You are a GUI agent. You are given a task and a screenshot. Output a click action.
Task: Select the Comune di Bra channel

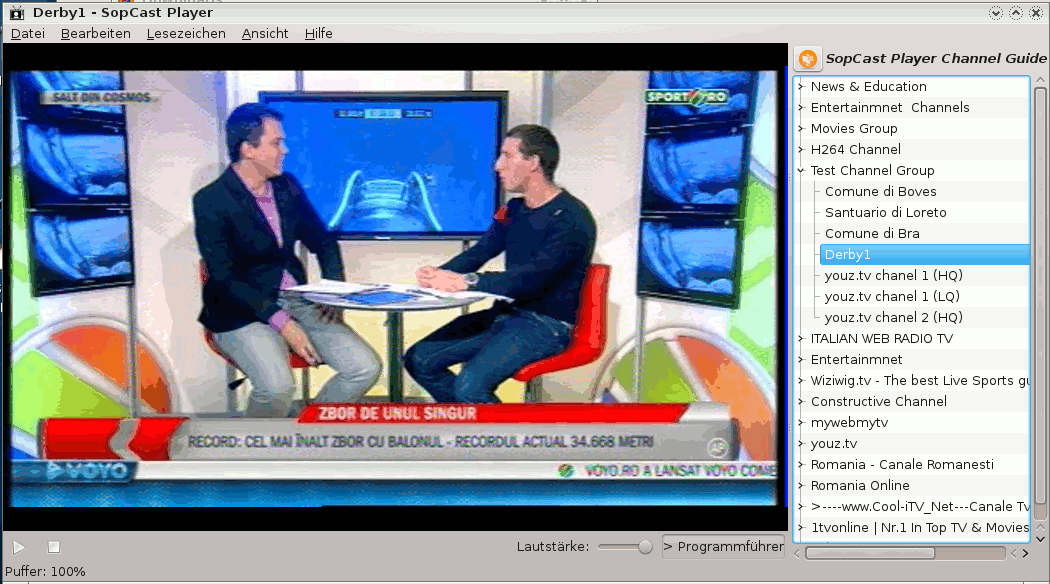[x=872, y=233]
